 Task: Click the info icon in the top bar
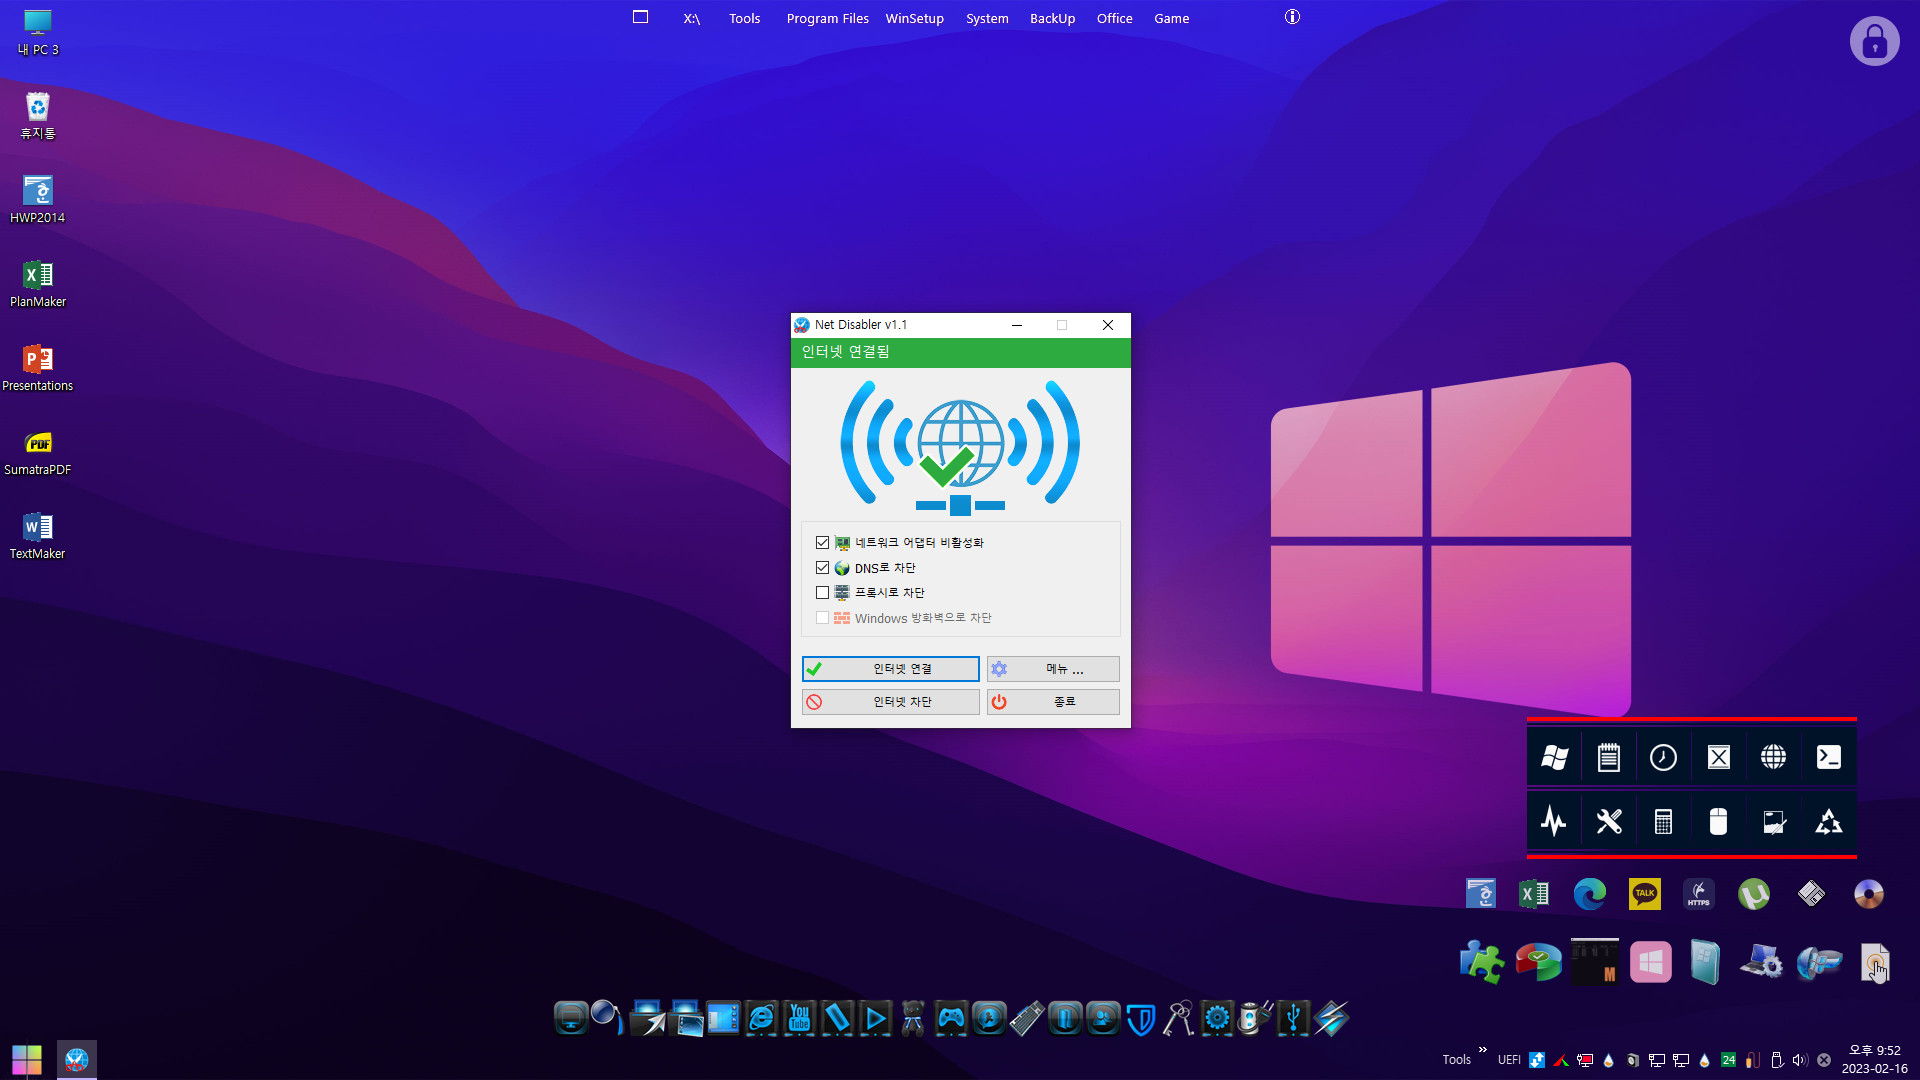click(x=1292, y=17)
